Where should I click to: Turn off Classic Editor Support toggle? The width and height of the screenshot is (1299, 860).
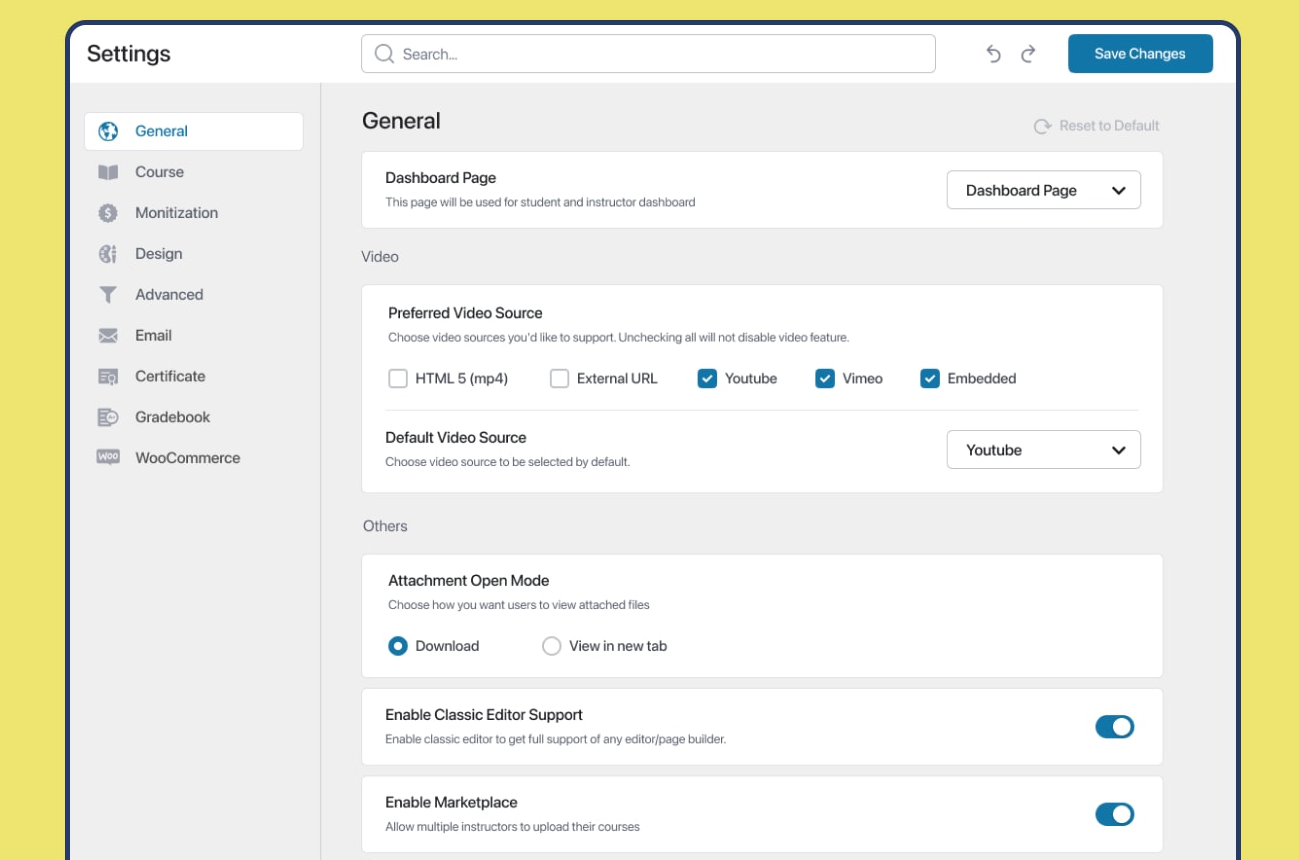pos(1114,727)
